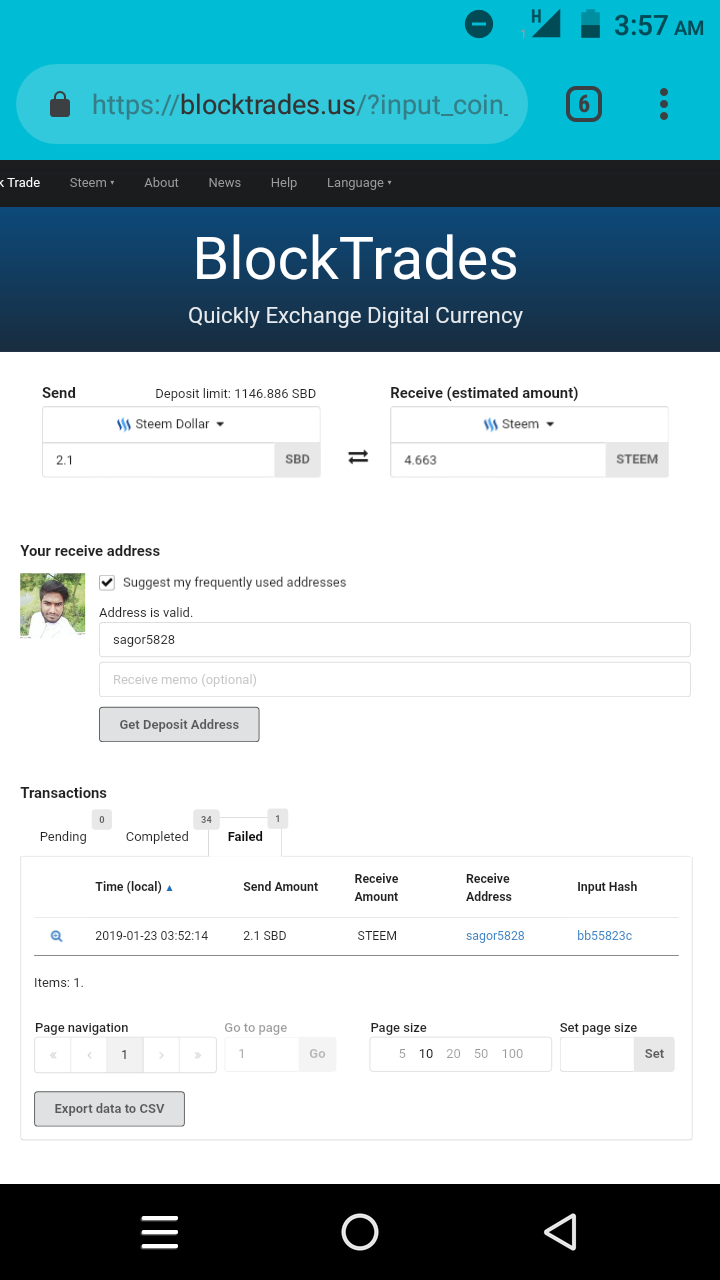
Task: Focus the Go to page number field
Action: coord(262,1054)
